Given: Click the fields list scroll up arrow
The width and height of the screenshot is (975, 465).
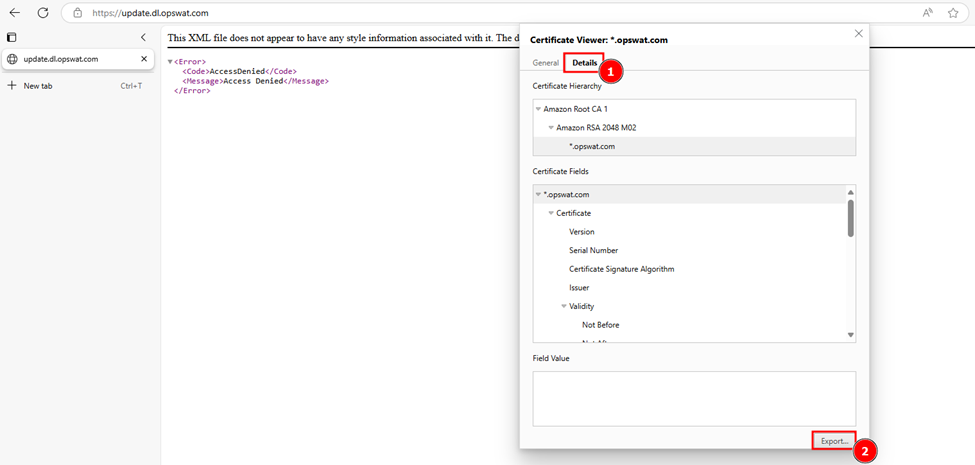Looking at the screenshot, I should point(851,191).
